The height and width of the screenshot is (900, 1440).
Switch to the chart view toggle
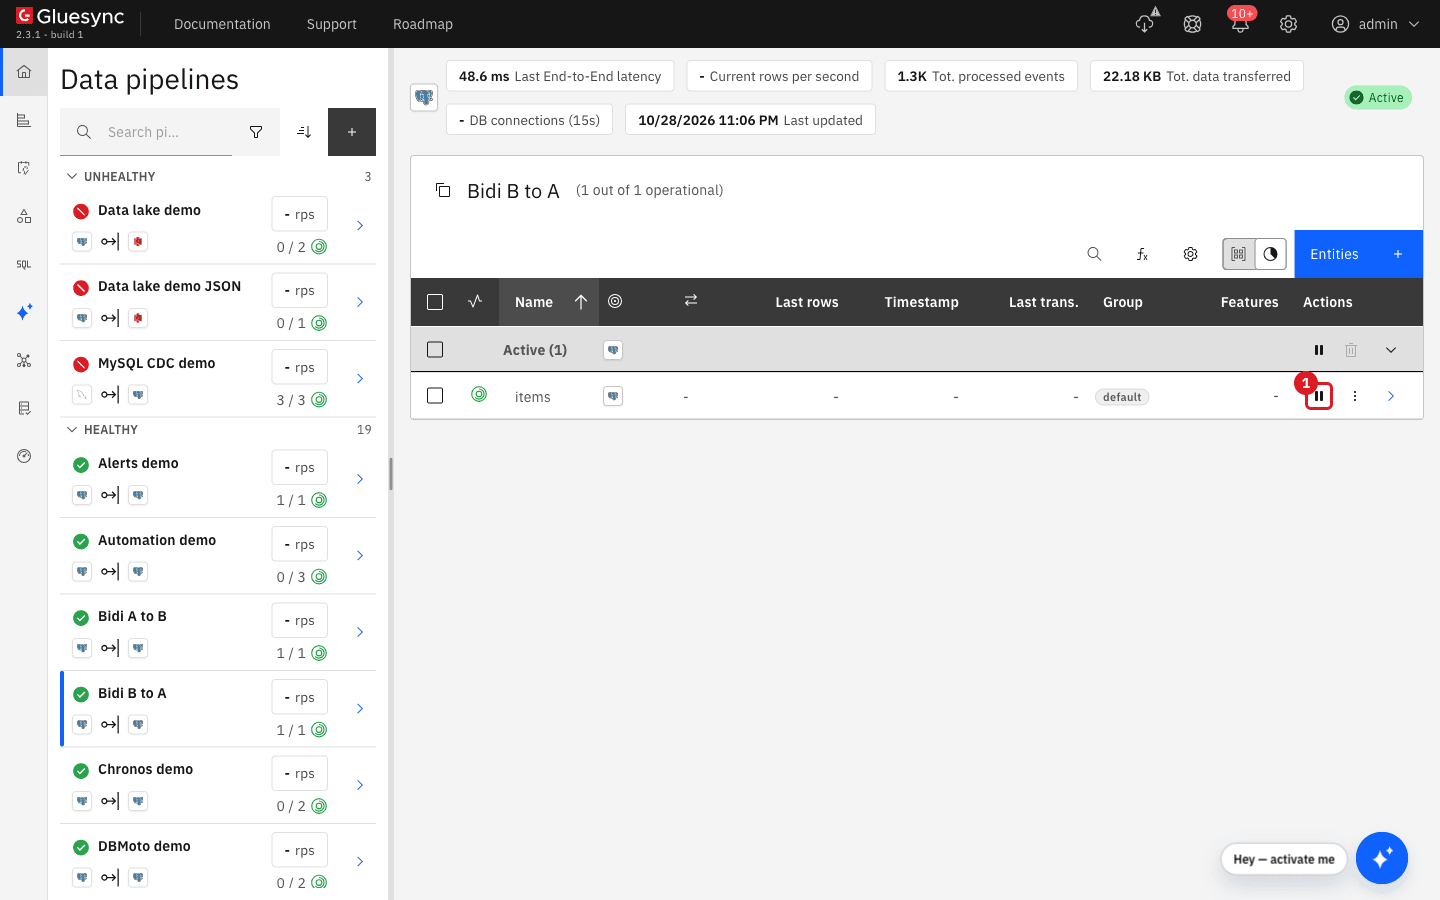point(1270,254)
